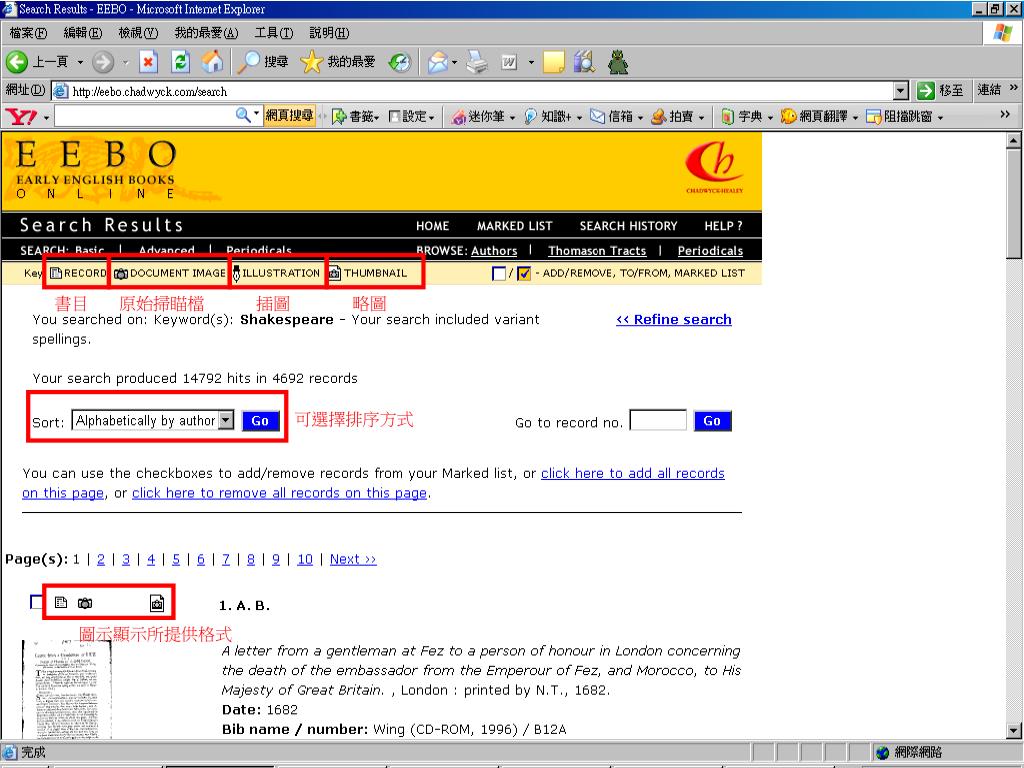Screen dimensions: 1024x768
Task: Open the 我的最愛(A) Favorites menu
Action: [206, 33]
